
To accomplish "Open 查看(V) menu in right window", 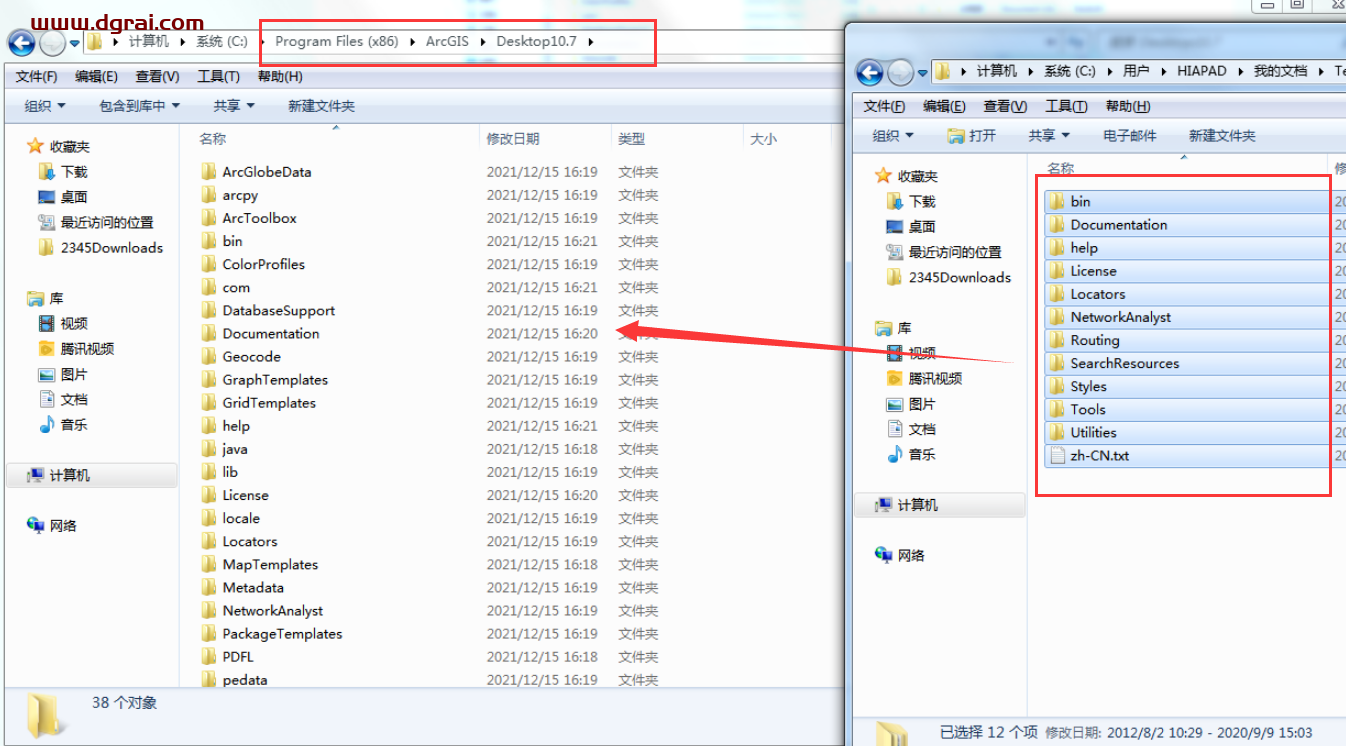I will [1005, 107].
